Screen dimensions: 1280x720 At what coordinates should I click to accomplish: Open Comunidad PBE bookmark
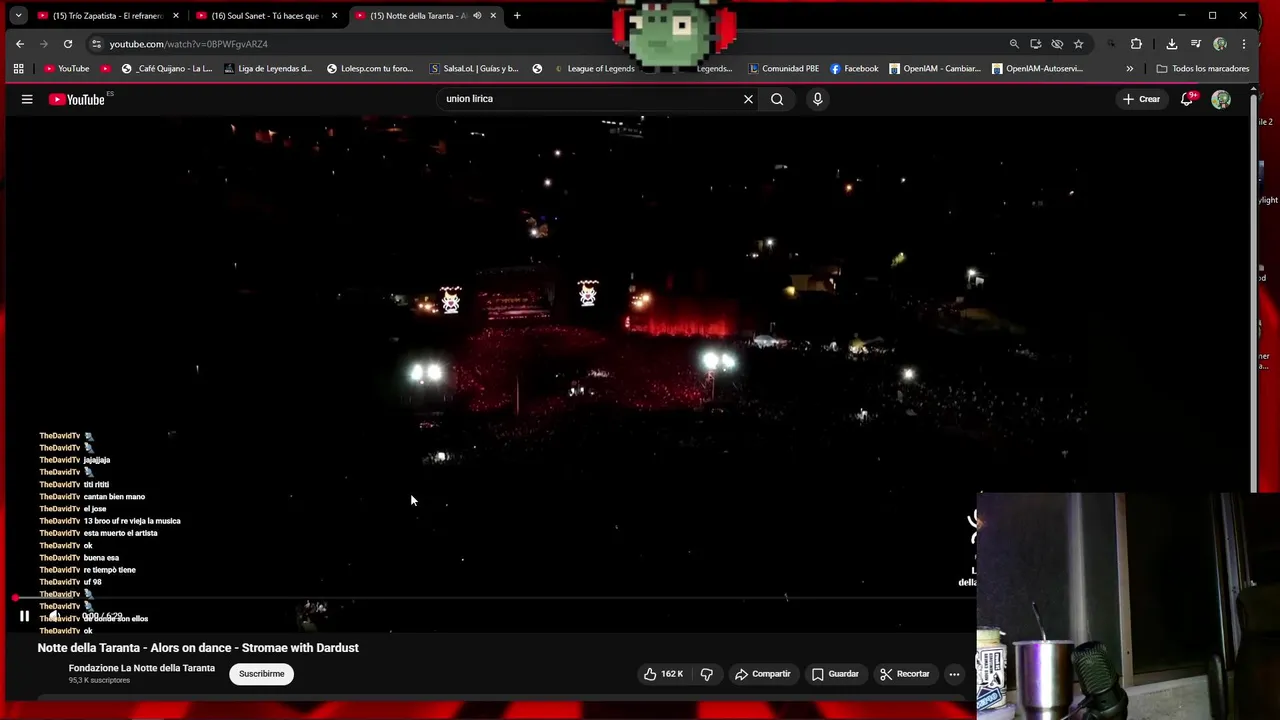pyautogui.click(x=783, y=69)
